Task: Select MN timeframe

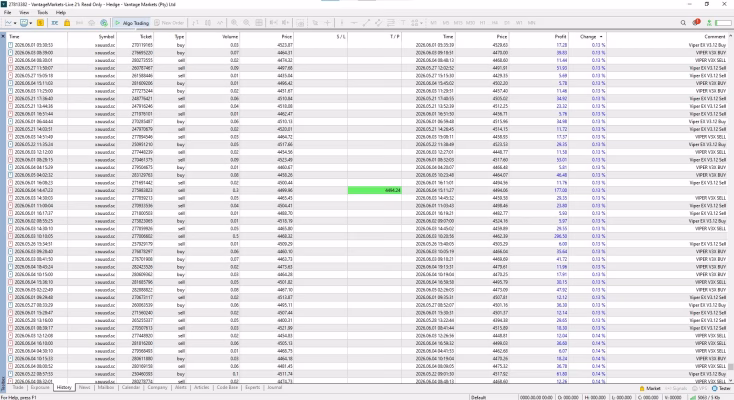Action: [531, 22]
